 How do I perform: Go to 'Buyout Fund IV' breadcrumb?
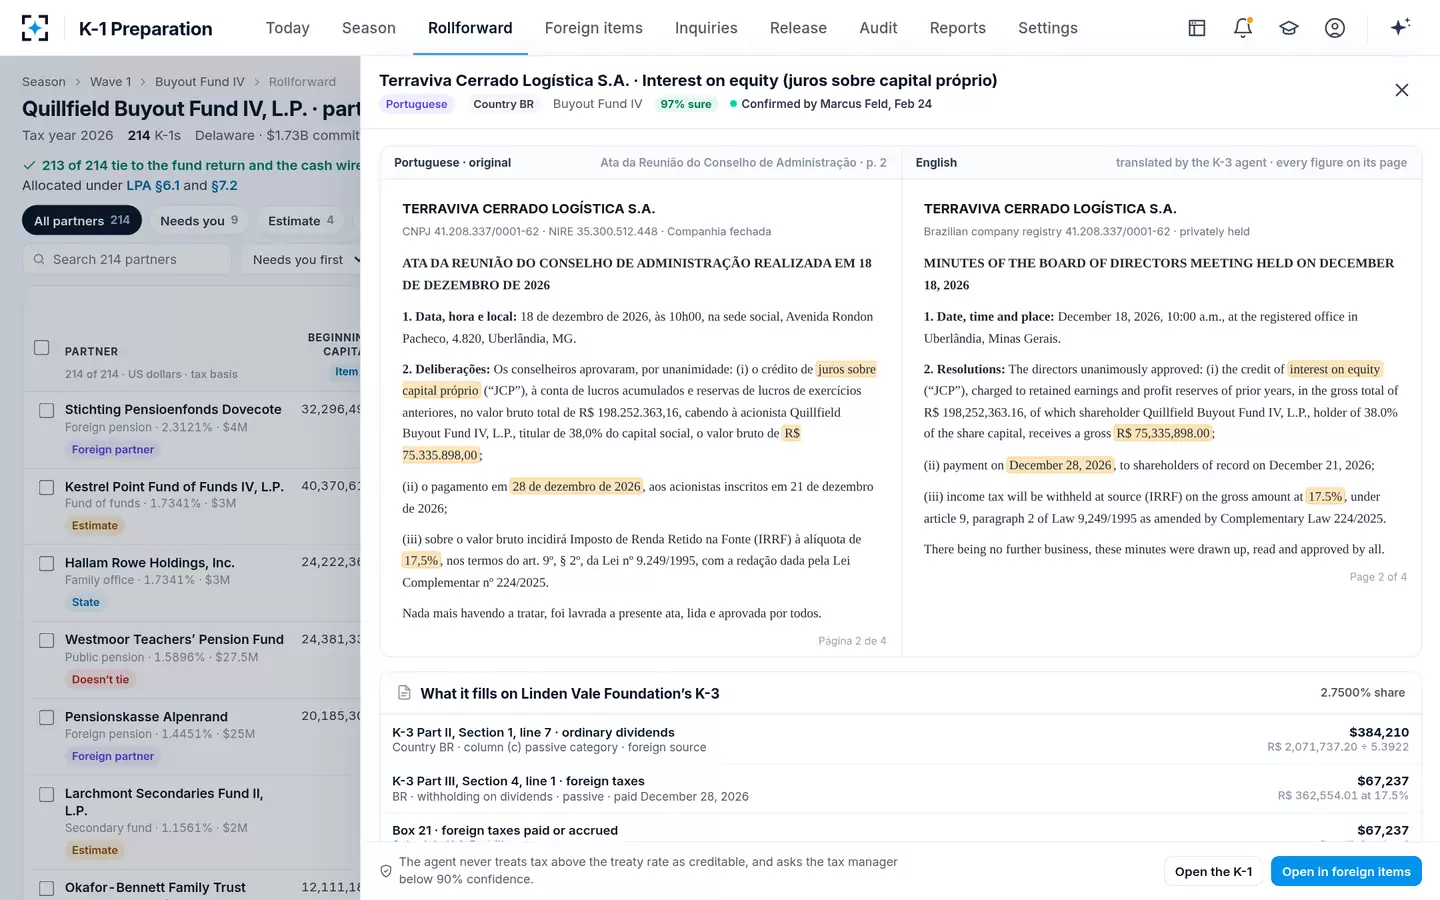(x=200, y=82)
